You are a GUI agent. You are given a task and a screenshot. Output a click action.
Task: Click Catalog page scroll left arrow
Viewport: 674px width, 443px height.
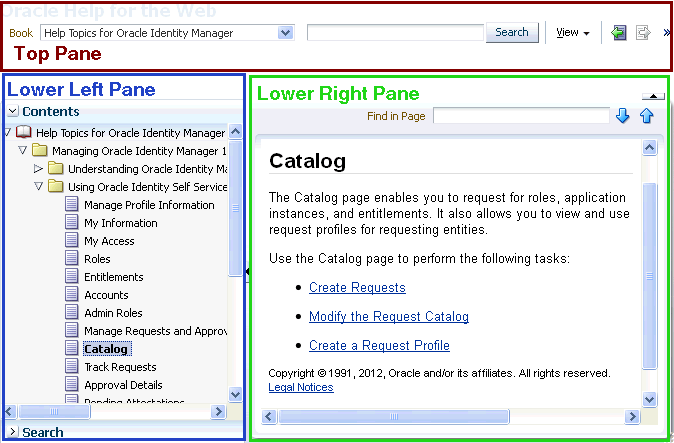[269, 416]
